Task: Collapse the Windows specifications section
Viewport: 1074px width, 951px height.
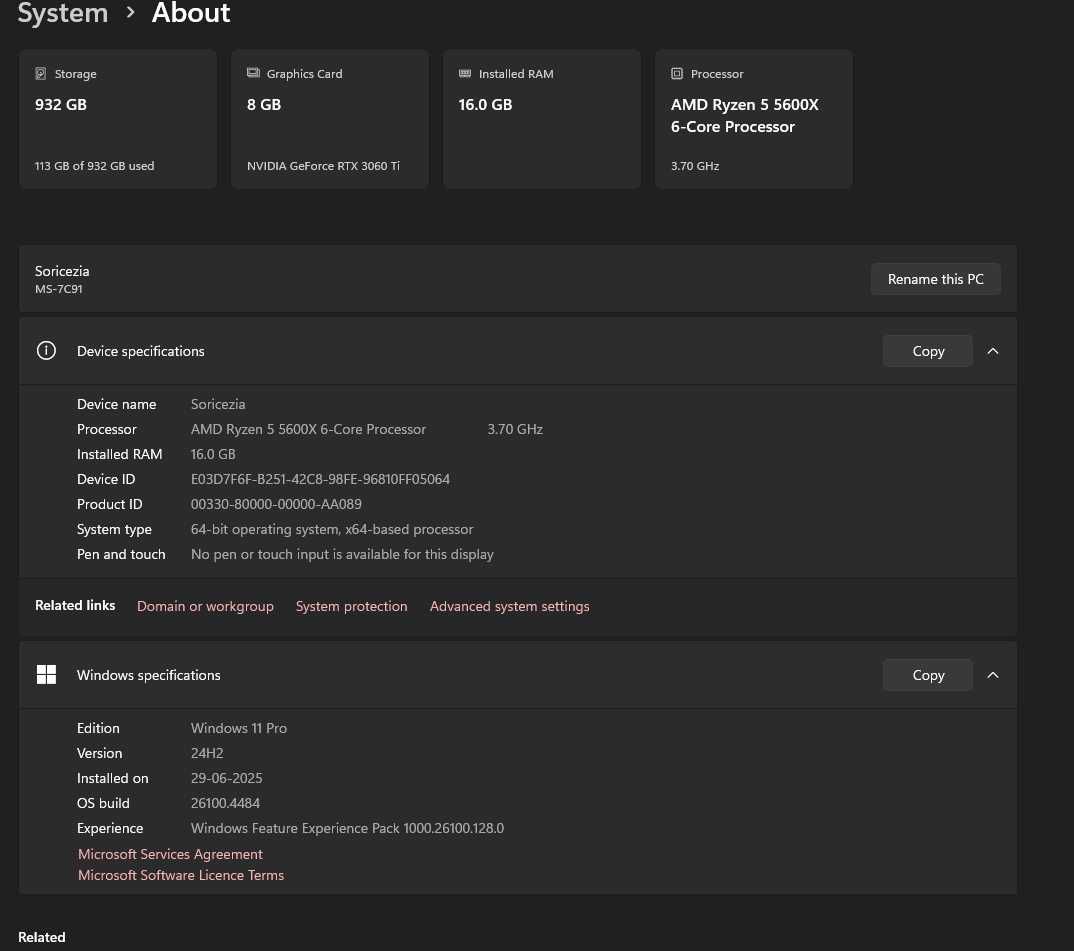Action: 992,675
